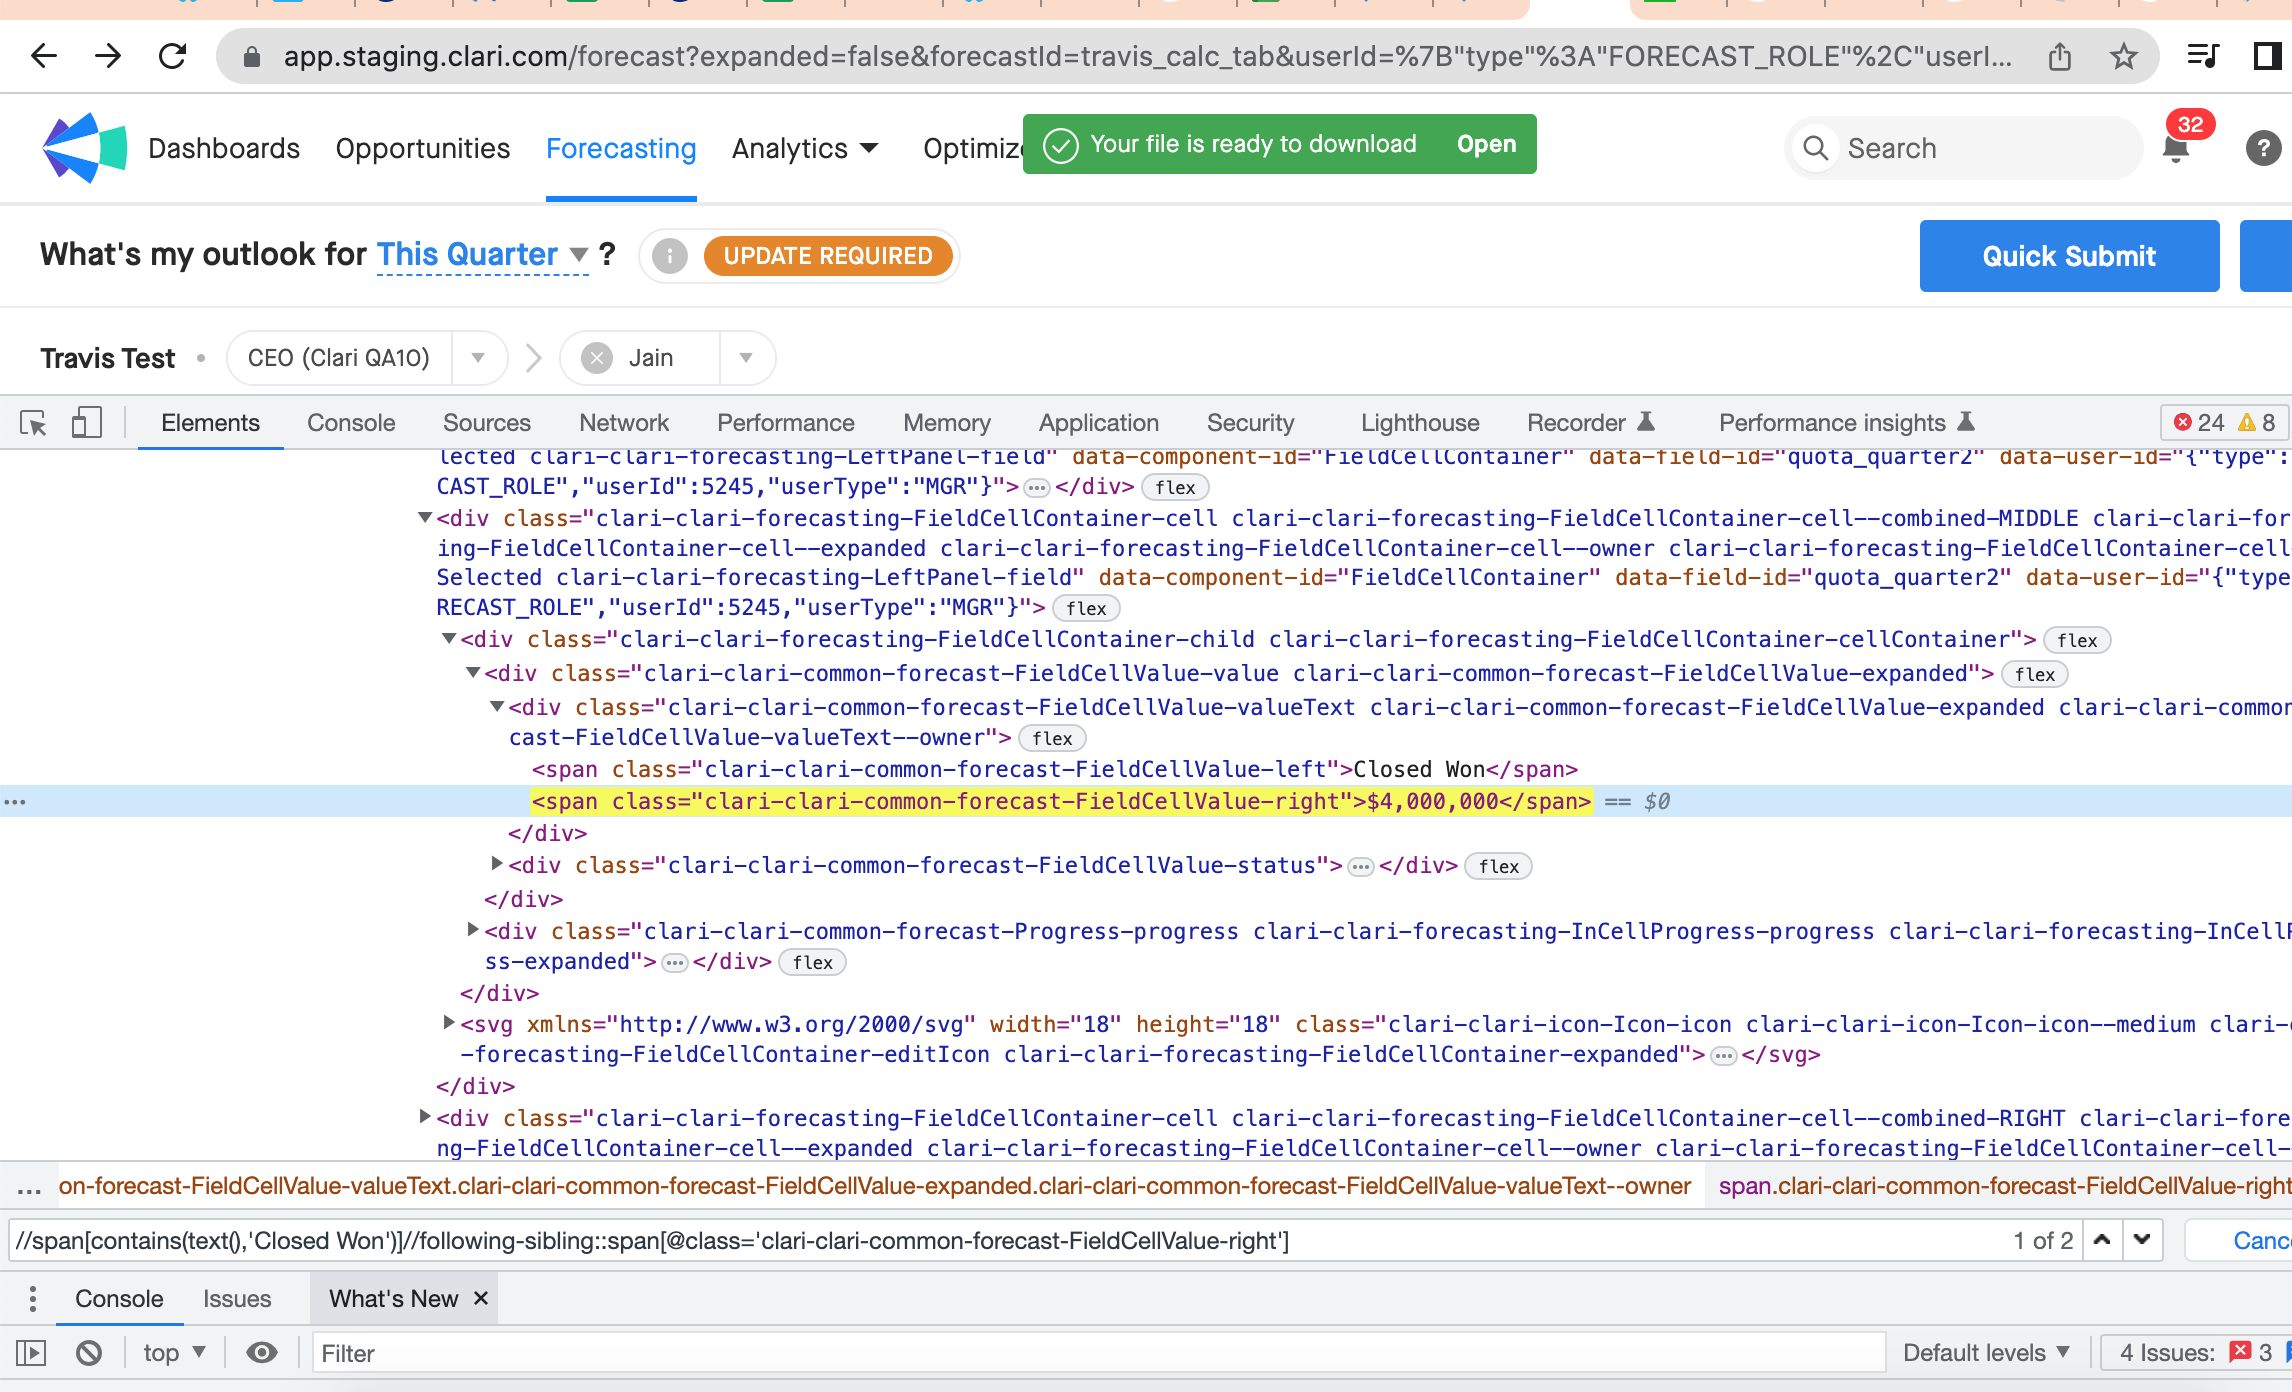
Task: Click the inspect element picker icon
Action: pos(33,423)
